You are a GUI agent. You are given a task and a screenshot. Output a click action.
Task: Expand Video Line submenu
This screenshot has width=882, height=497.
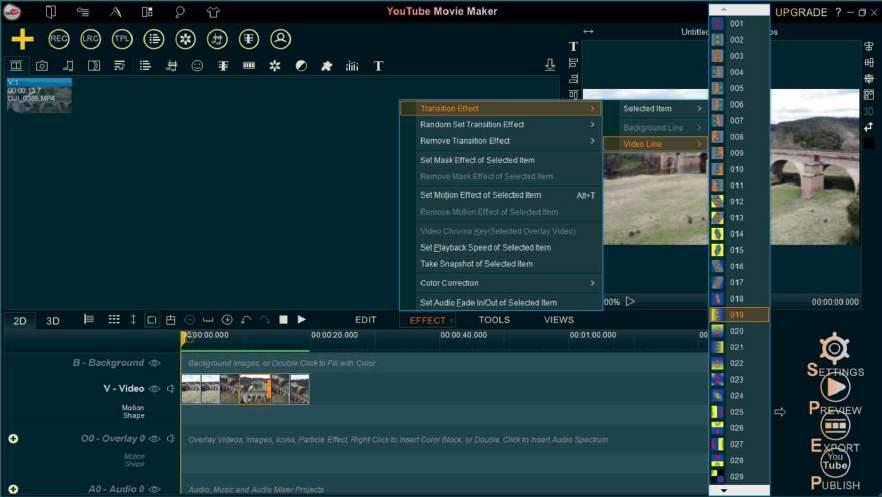(655, 144)
